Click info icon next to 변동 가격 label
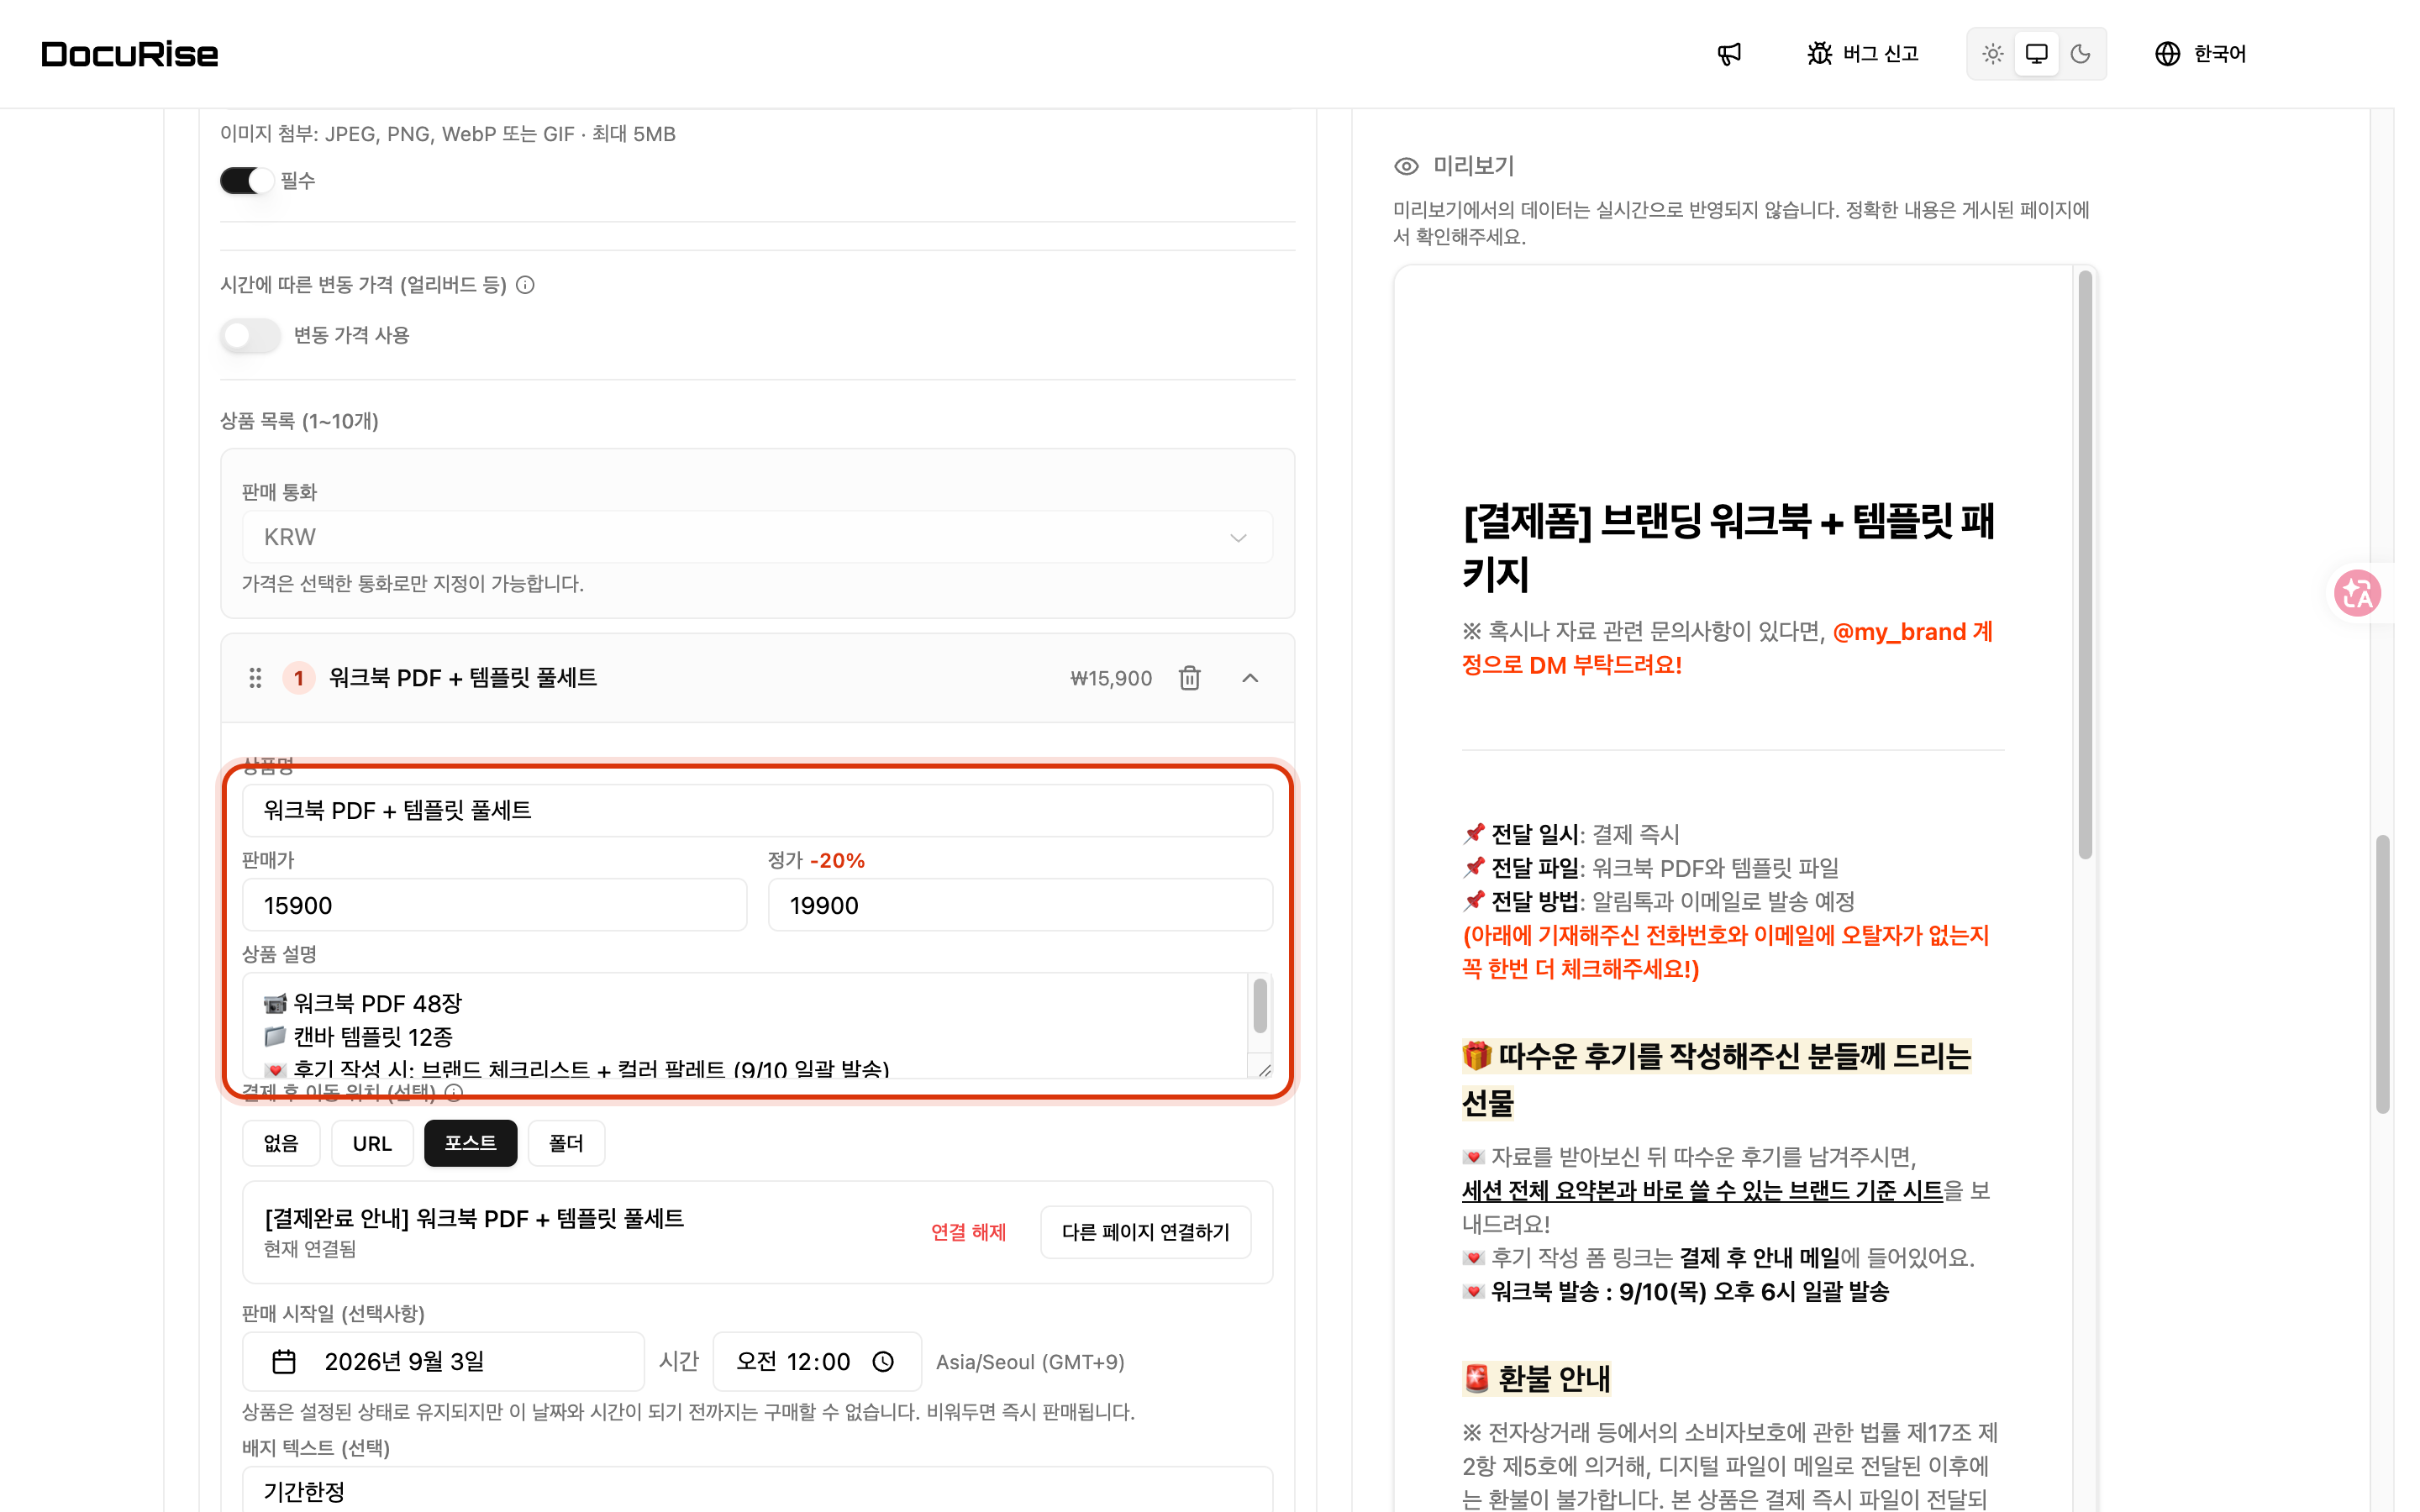This screenshot has height=1512, width=2420. [525, 285]
